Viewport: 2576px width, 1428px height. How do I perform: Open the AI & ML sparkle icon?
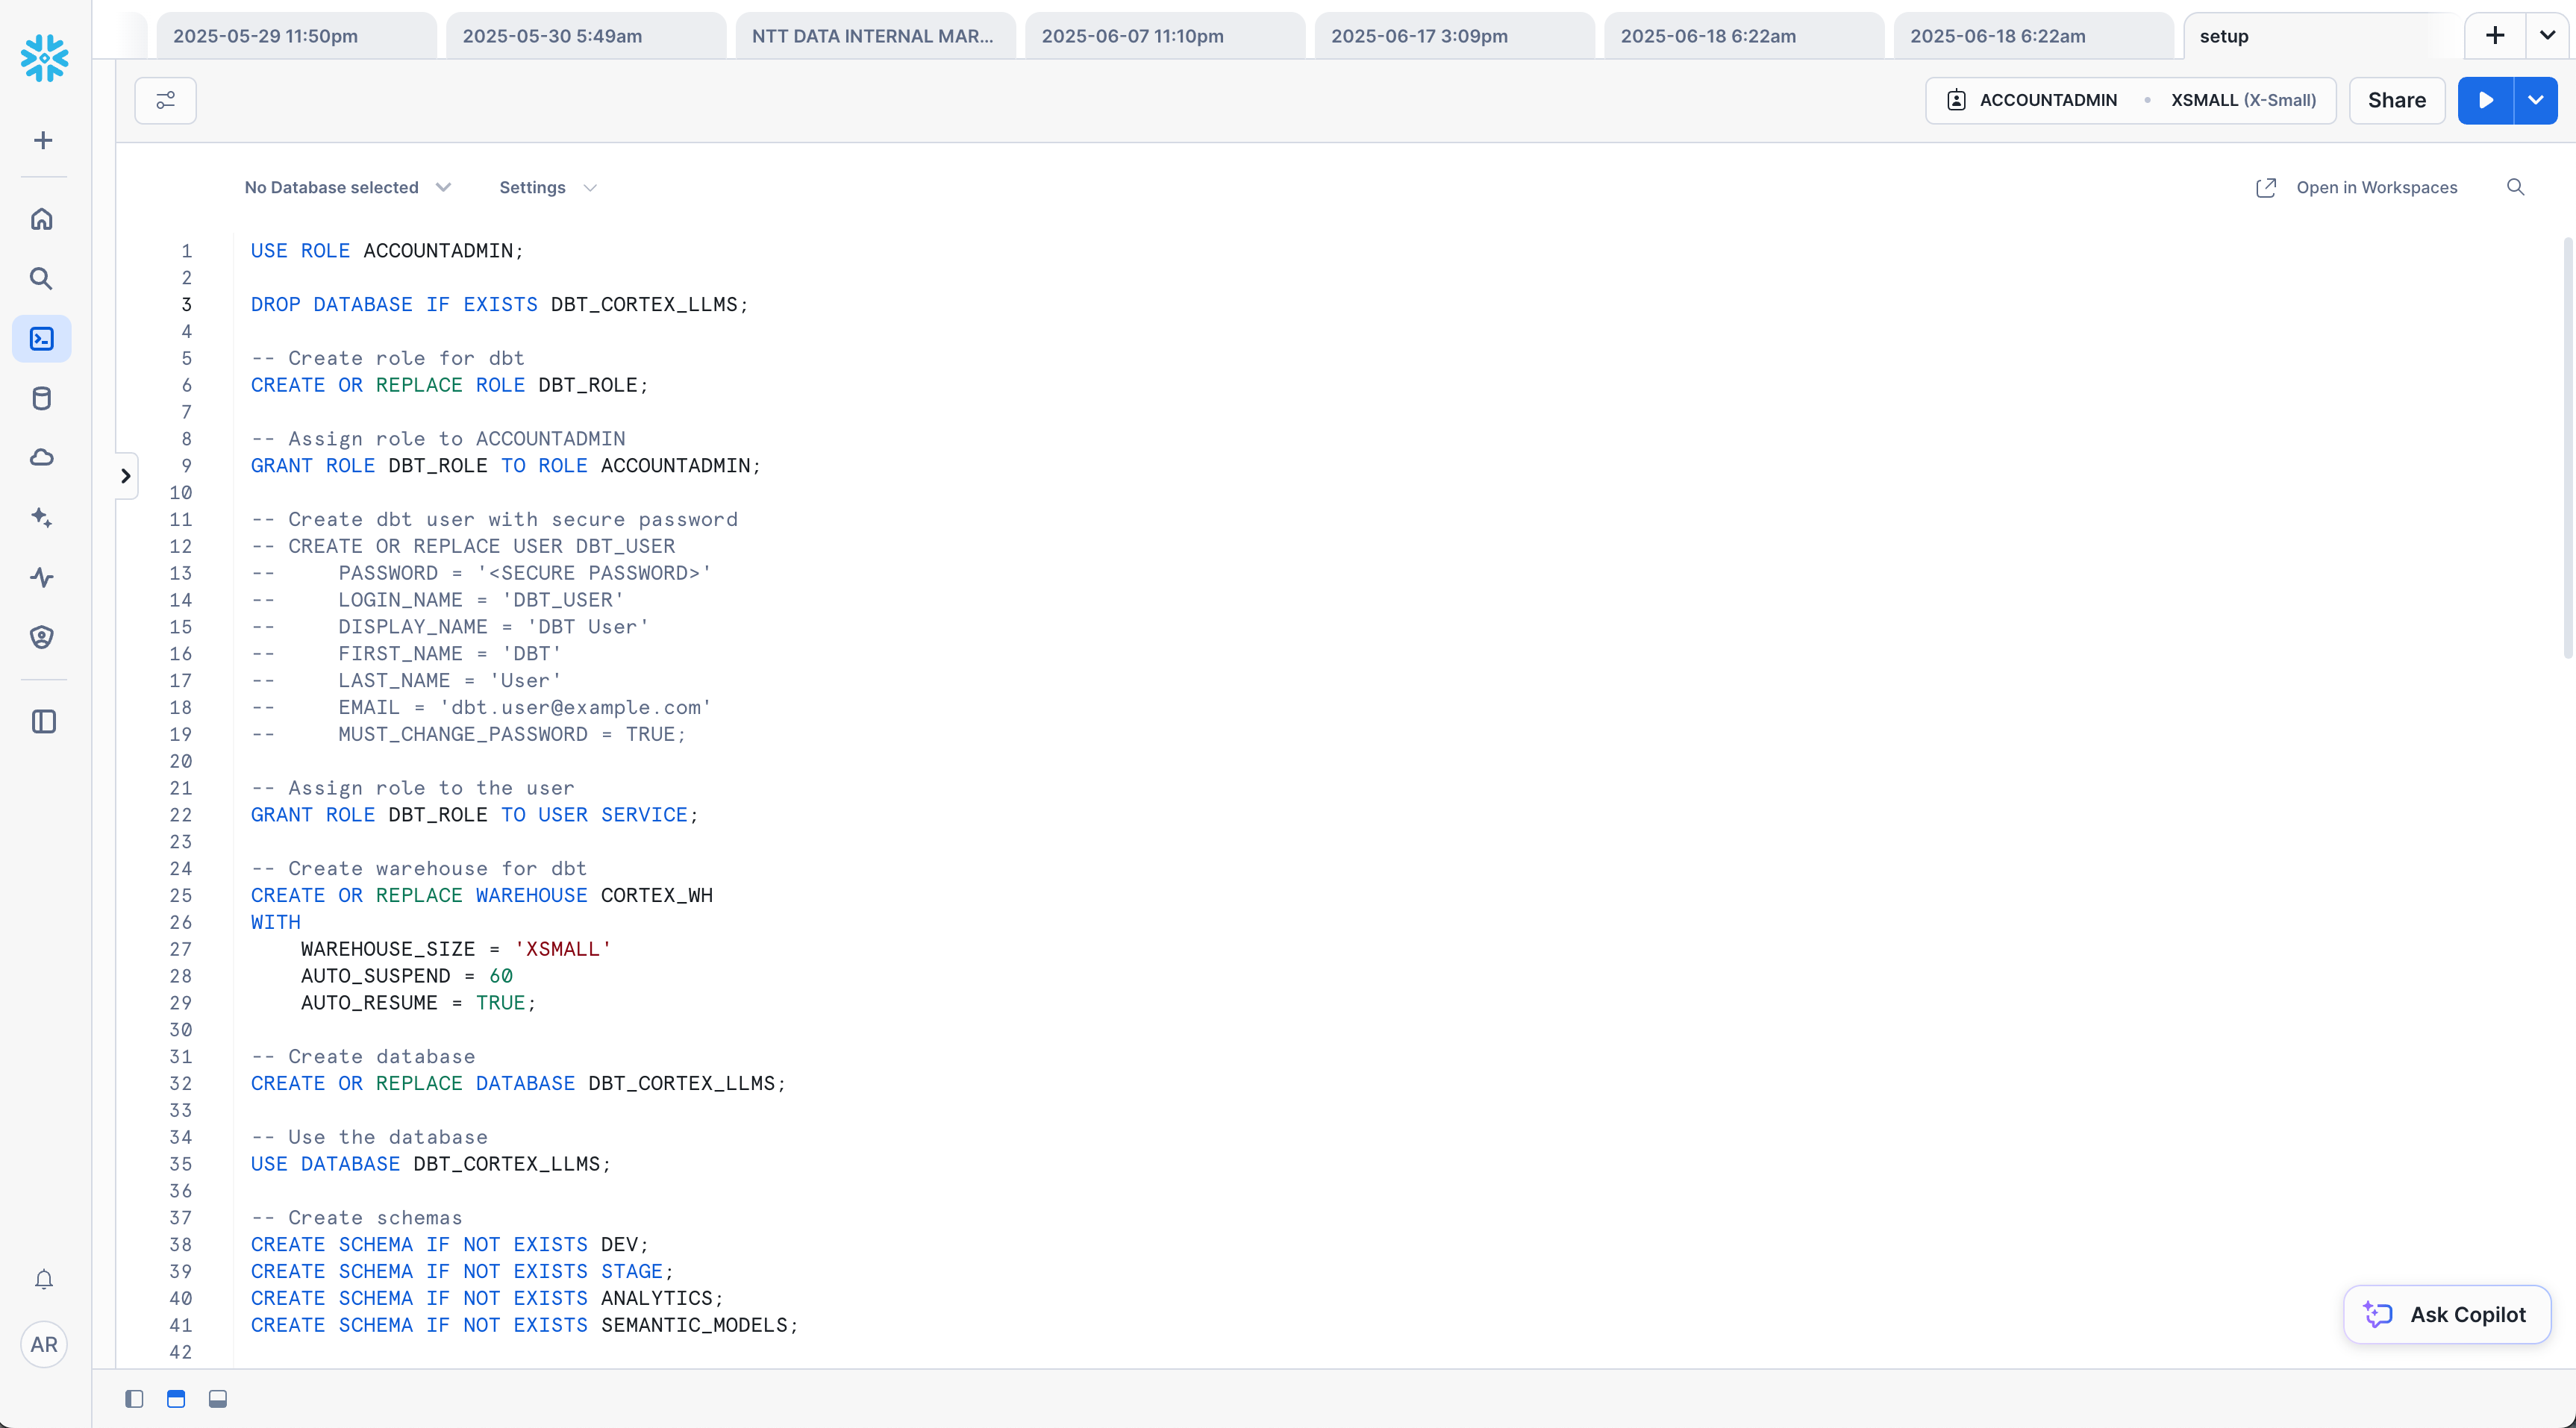[x=42, y=517]
